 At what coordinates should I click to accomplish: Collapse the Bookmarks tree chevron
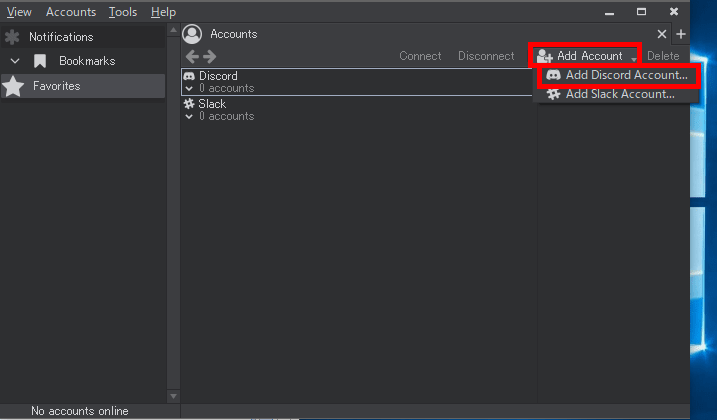pyautogui.click(x=15, y=61)
